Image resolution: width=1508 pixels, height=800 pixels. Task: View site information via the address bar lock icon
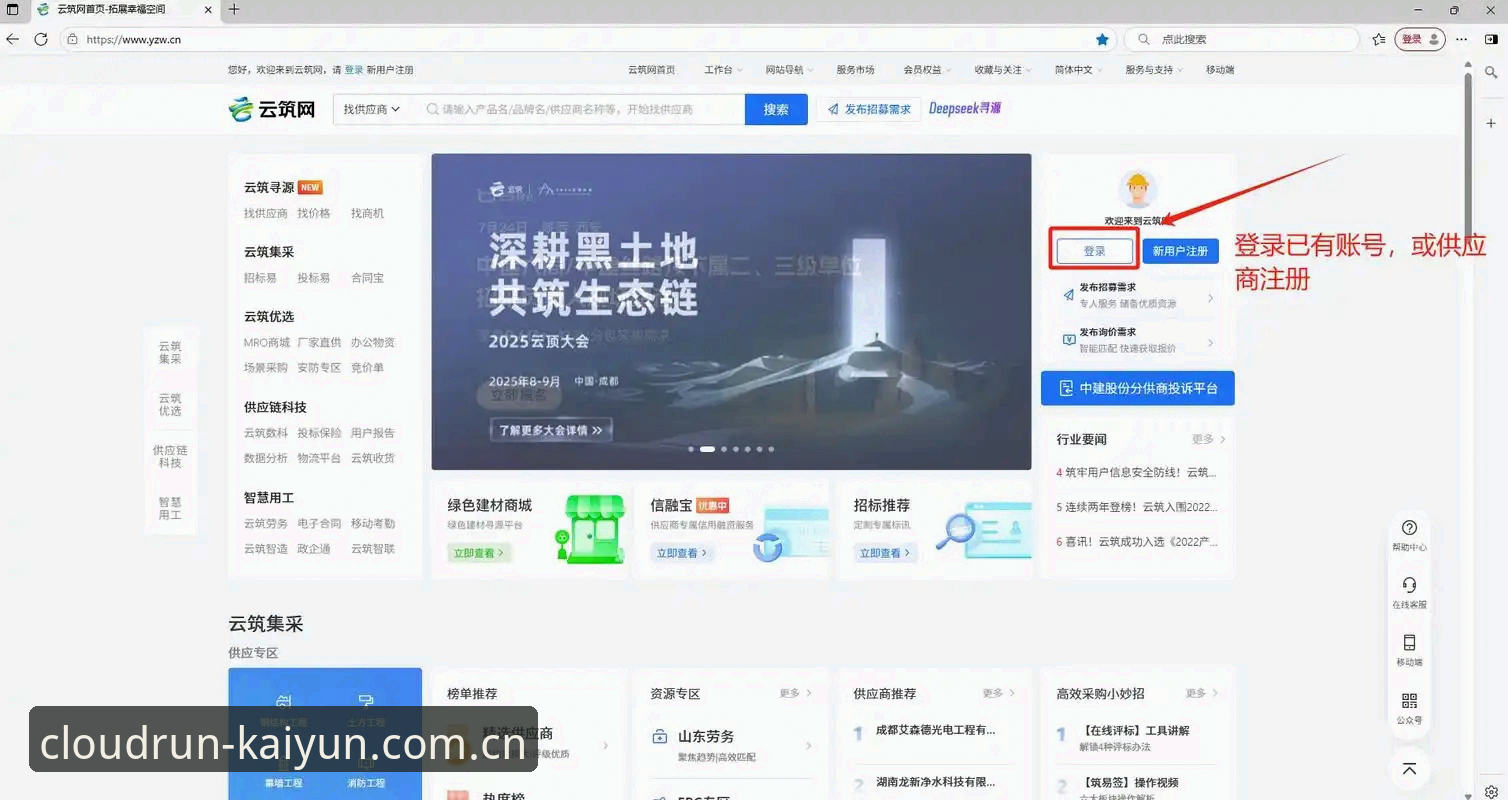click(72, 39)
